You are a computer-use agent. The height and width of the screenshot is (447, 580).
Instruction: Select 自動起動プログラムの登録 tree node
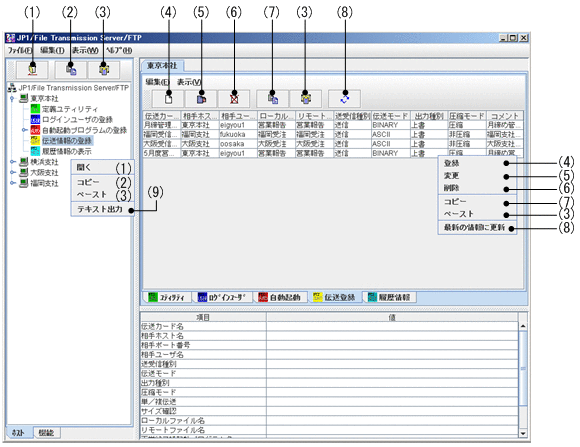tap(79, 130)
